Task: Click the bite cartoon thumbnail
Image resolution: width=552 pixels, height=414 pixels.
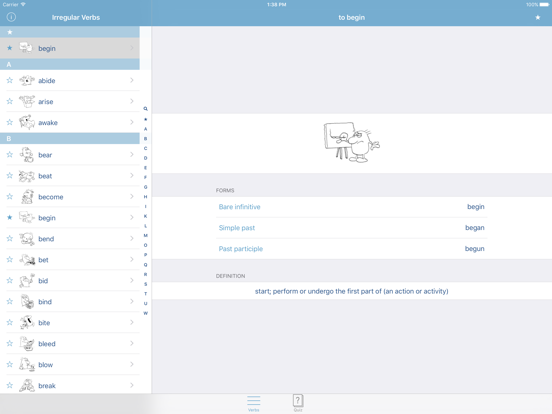Action: 27,322
